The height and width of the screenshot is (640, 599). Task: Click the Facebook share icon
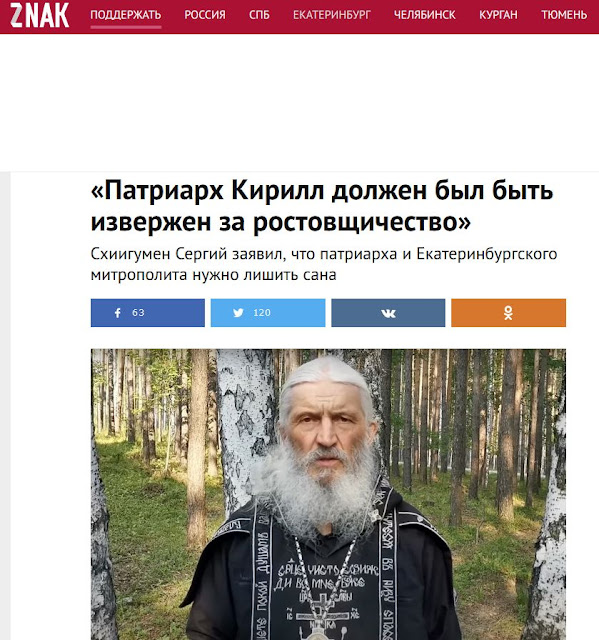(118, 313)
